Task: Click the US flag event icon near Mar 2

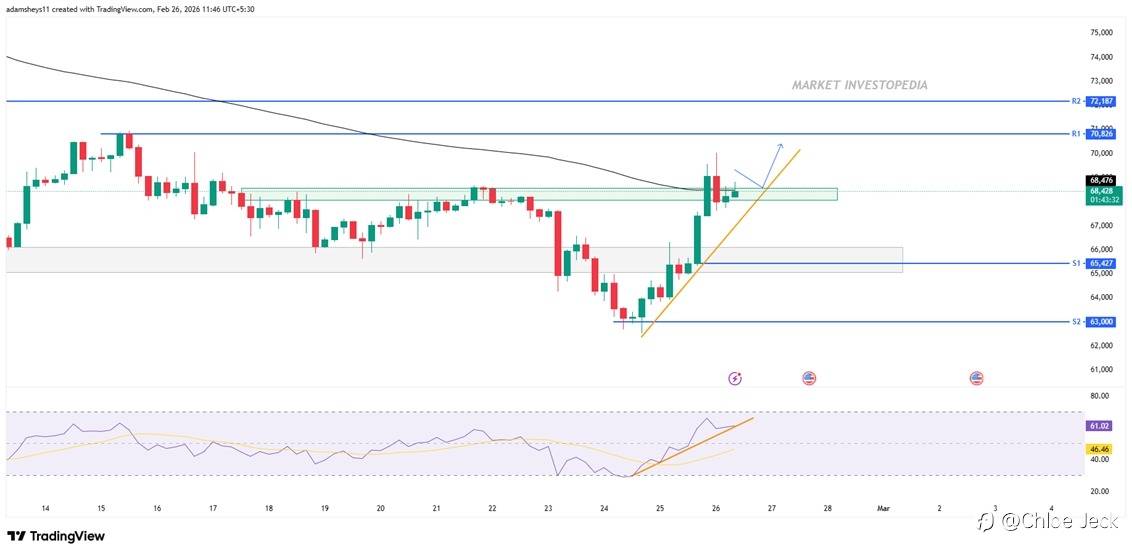Action: pos(976,378)
